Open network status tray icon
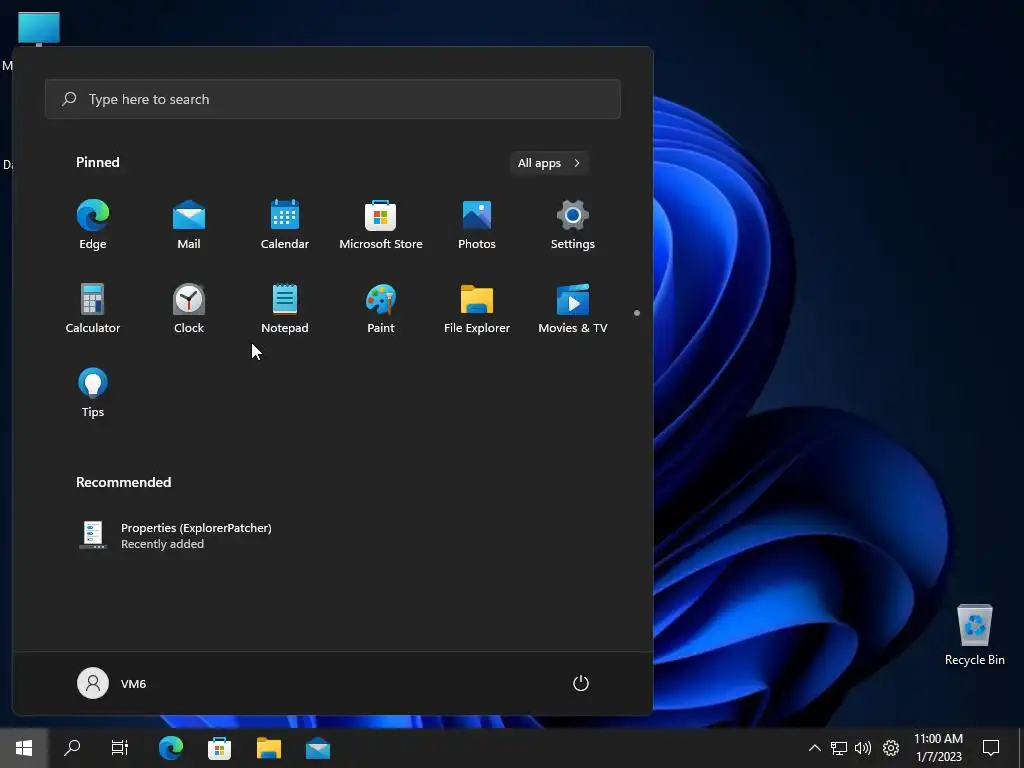 coord(839,748)
